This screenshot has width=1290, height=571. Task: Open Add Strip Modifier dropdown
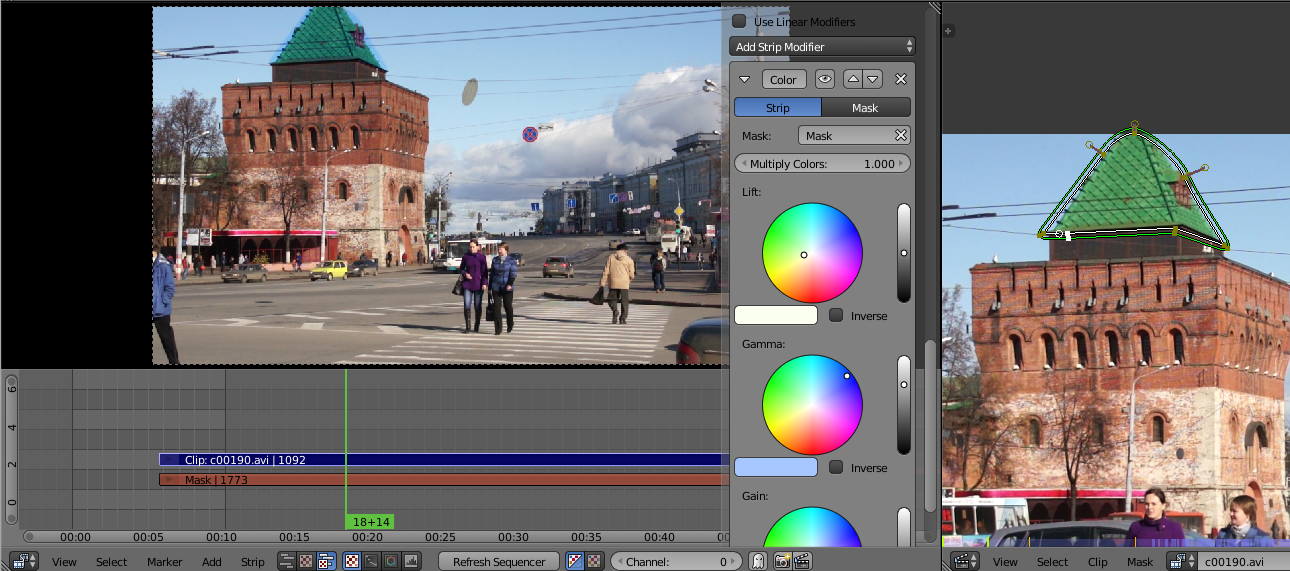click(x=822, y=46)
